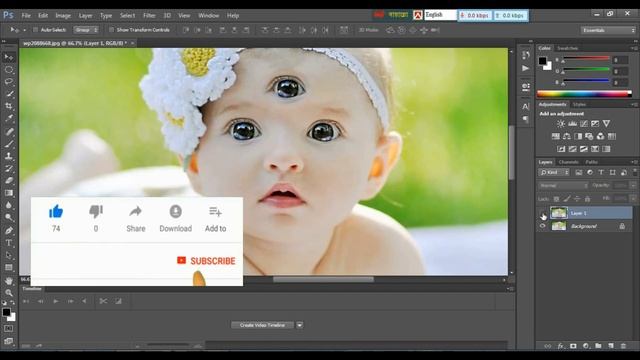Viewport: 640px width, 360px height.
Task: Open the File menu
Action: (x=26, y=16)
